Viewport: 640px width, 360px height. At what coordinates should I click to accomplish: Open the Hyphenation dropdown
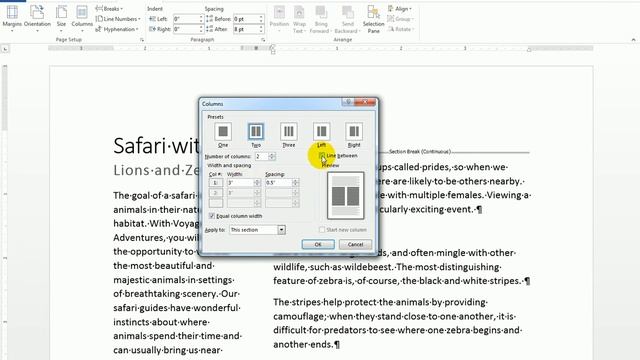117,29
